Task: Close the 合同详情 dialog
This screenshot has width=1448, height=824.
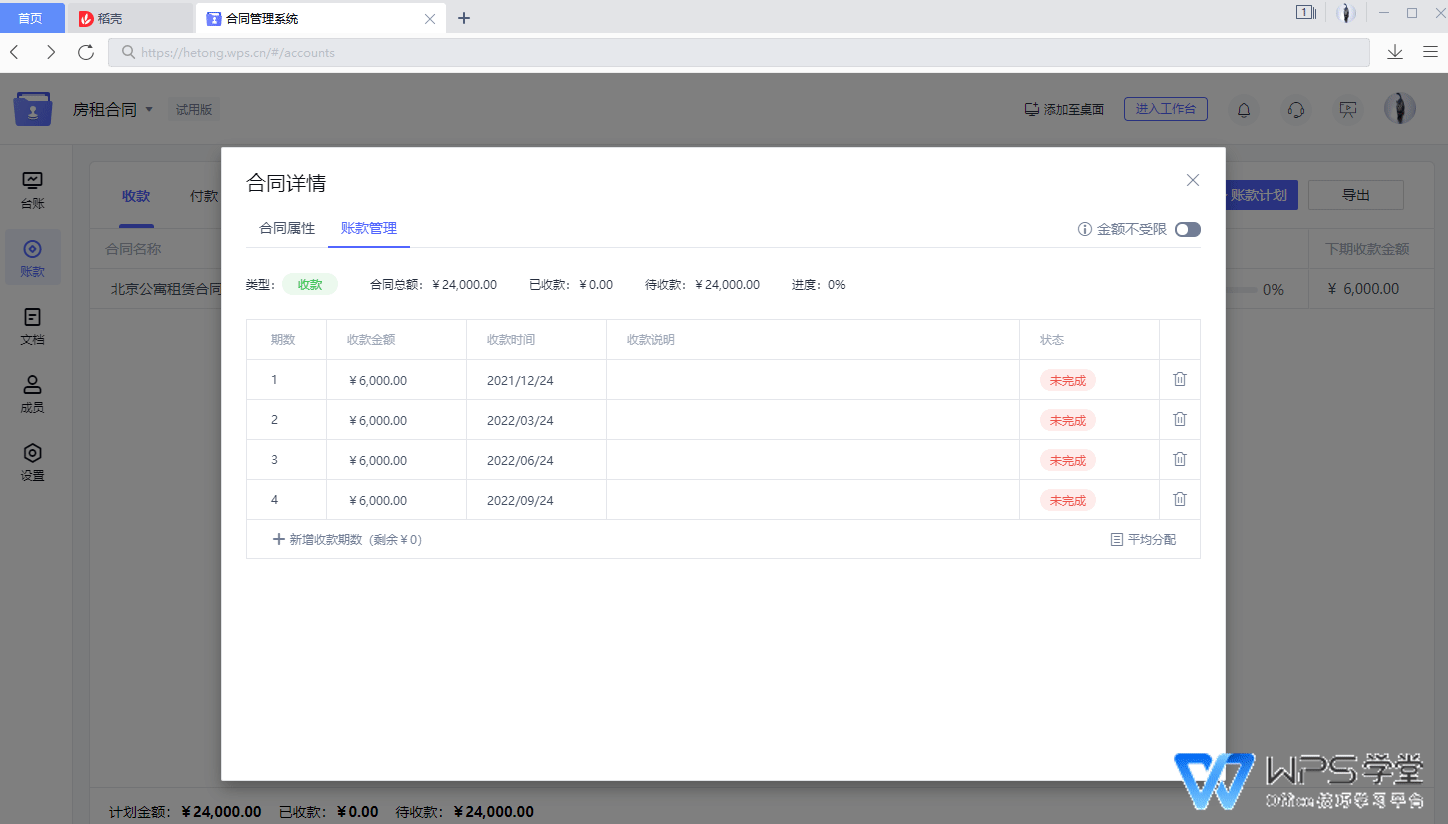Action: (x=1192, y=180)
